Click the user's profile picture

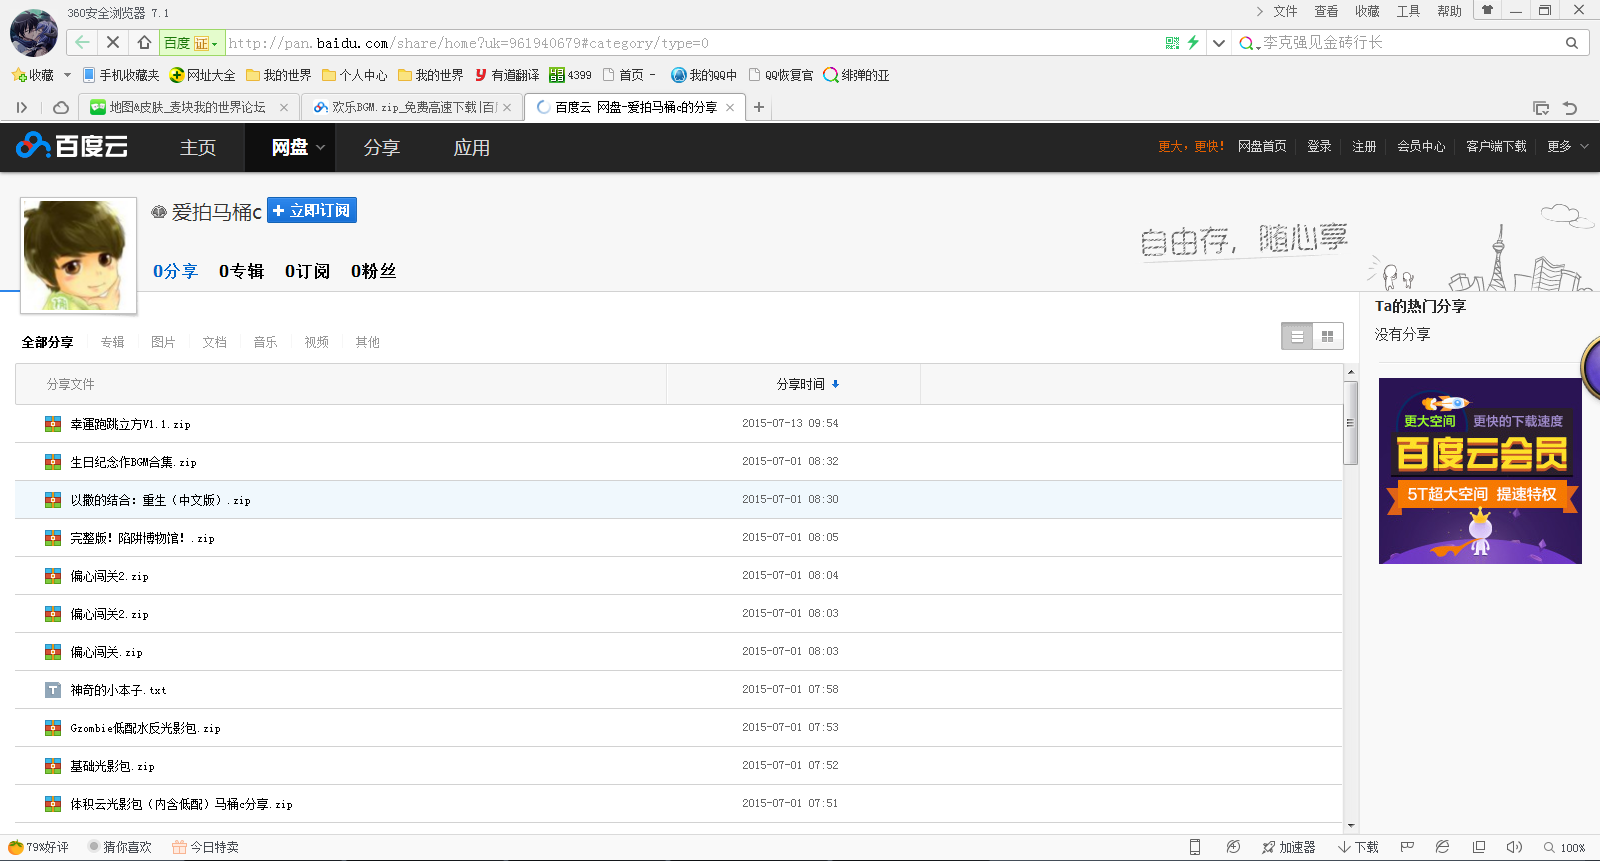tap(79, 255)
